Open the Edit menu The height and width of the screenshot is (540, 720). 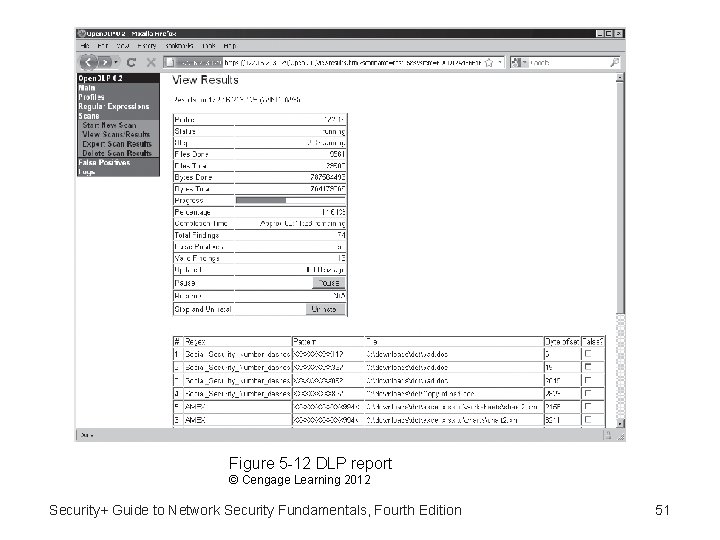click(103, 45)
